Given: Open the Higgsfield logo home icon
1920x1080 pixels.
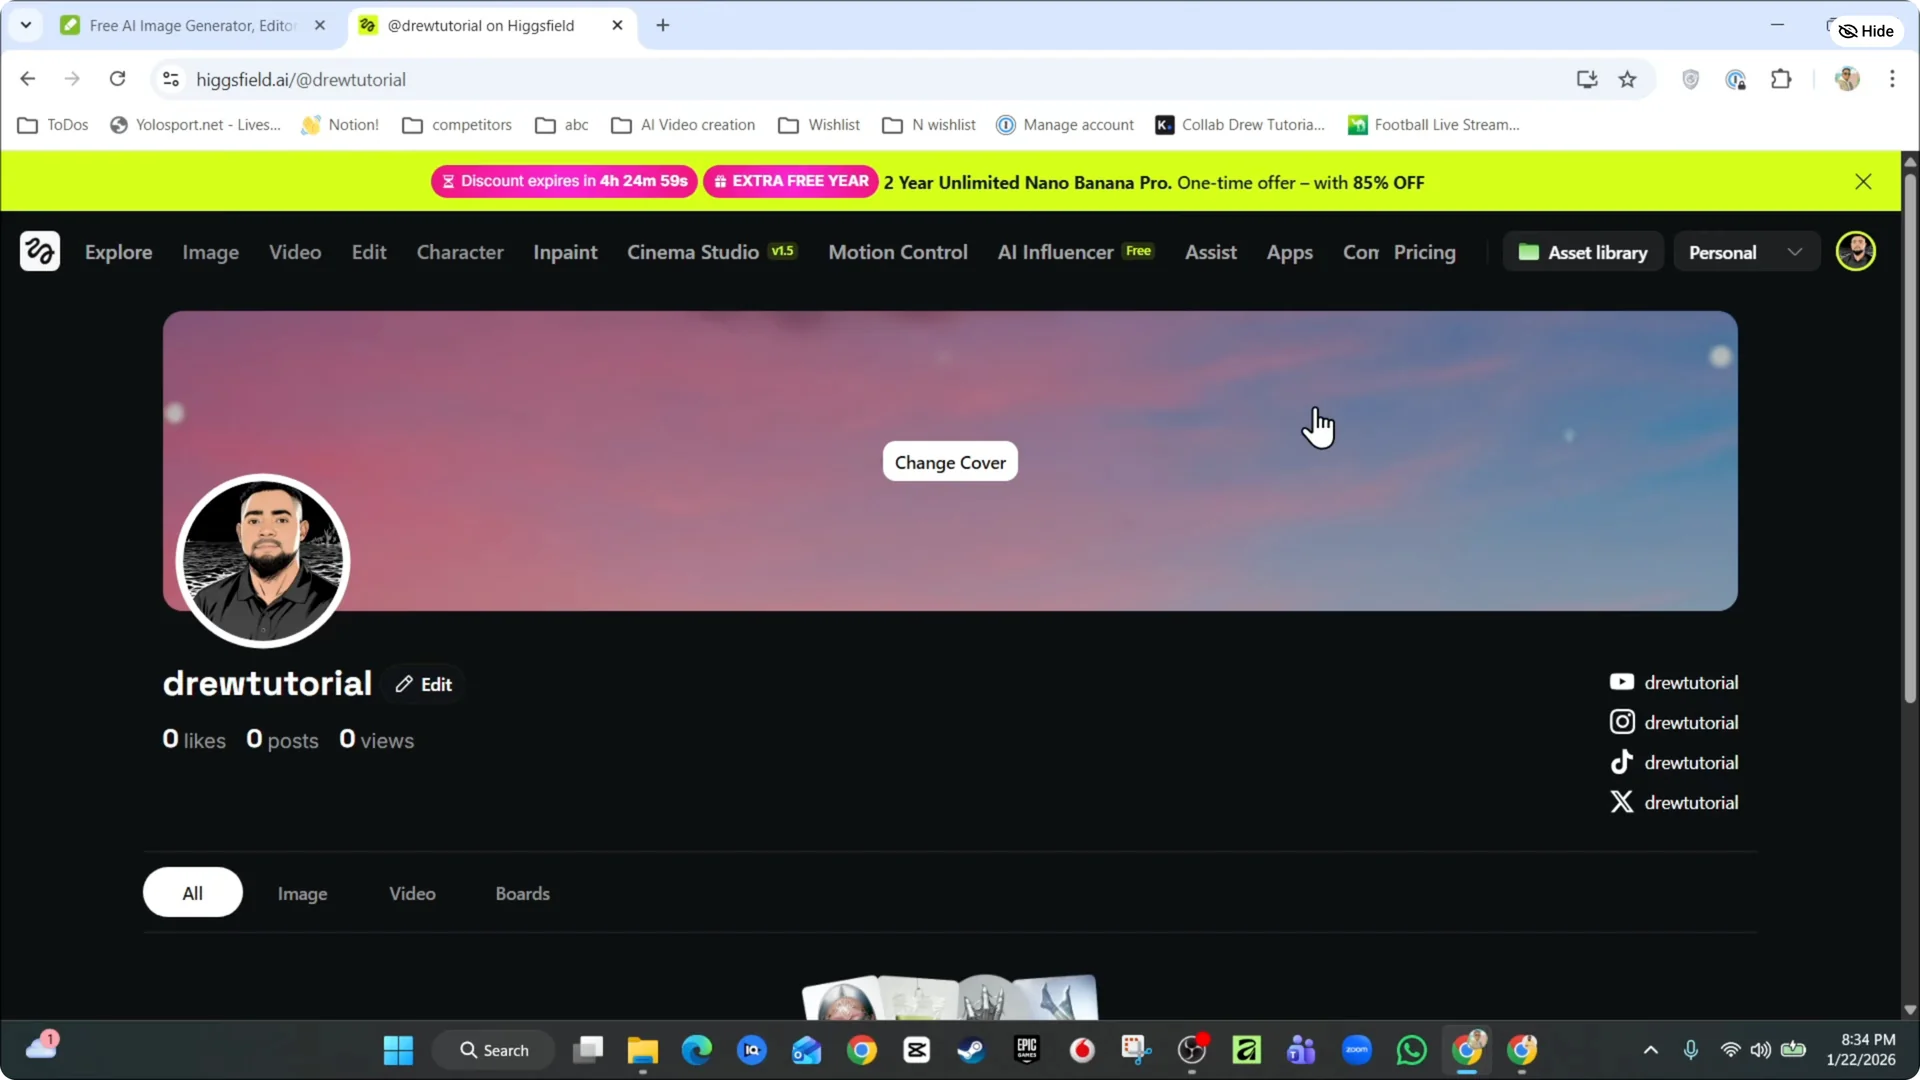Looking at the screenshot, I should pos(40,251).
